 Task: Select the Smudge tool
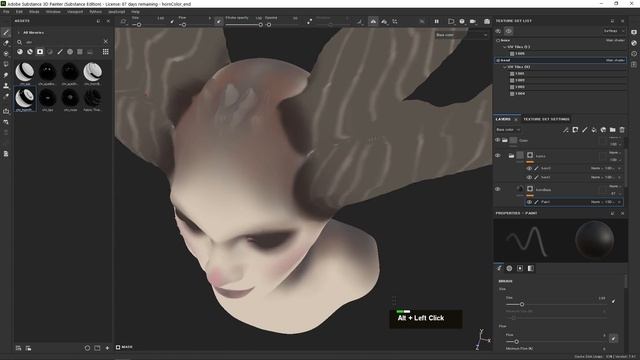coord(6,75)
